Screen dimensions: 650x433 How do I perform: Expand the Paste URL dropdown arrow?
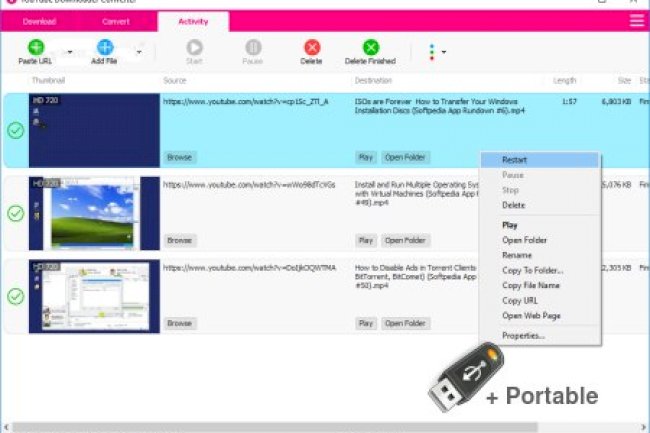(70, 52)
